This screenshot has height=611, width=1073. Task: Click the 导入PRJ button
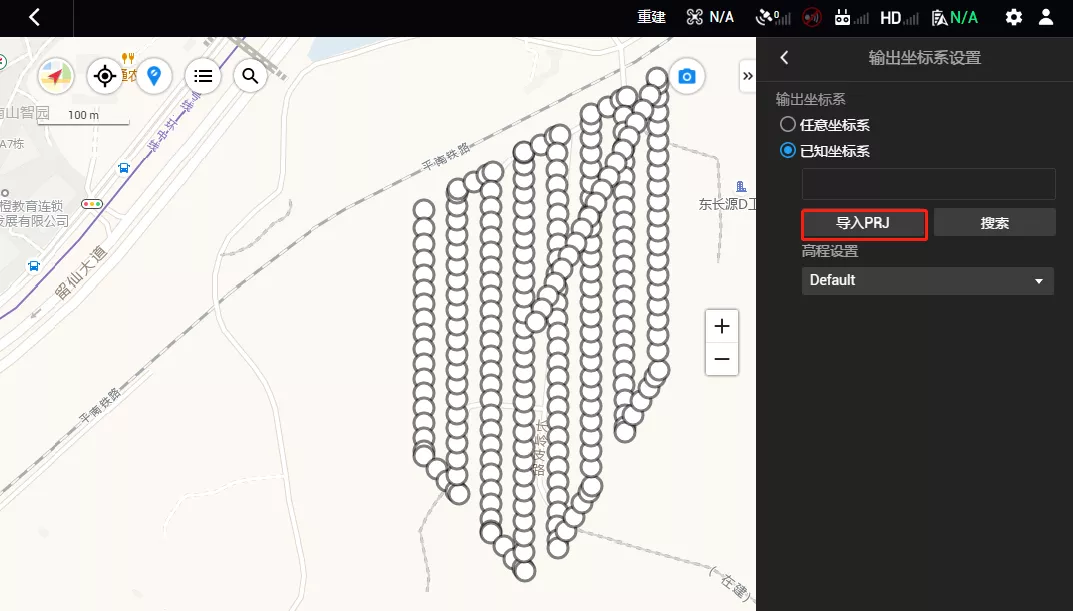[864, 223]
